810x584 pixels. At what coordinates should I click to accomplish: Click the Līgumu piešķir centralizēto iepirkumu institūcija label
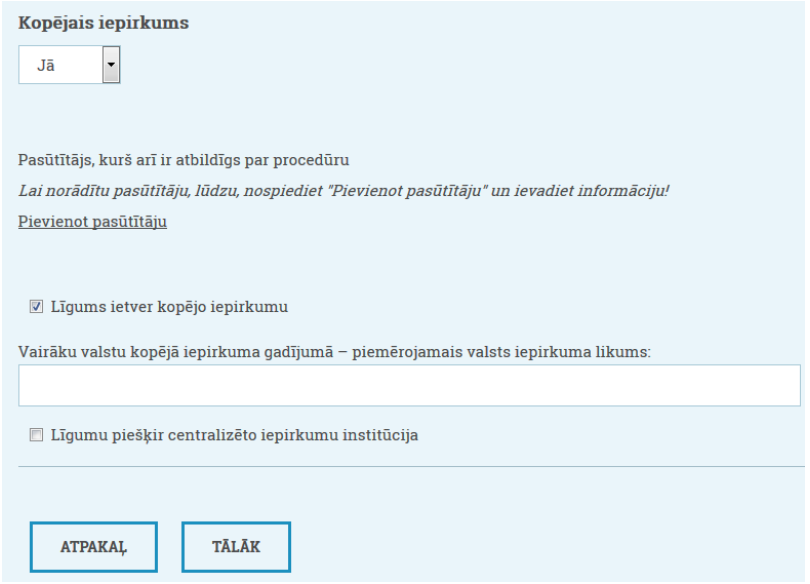click(234, 435)
